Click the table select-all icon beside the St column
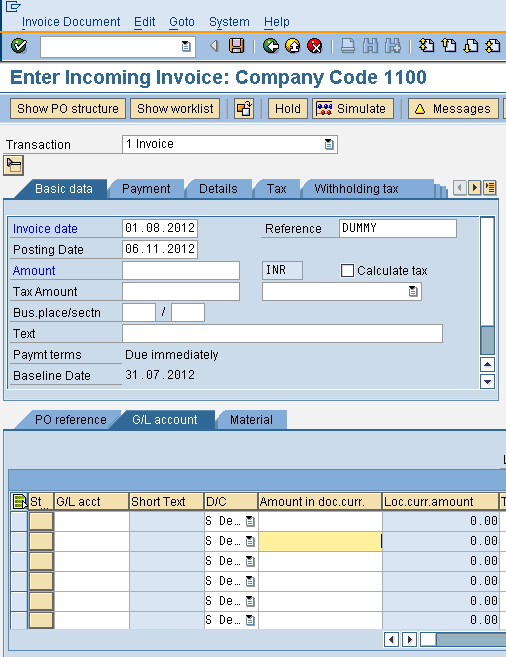The image size is (506, 657). 20,501
